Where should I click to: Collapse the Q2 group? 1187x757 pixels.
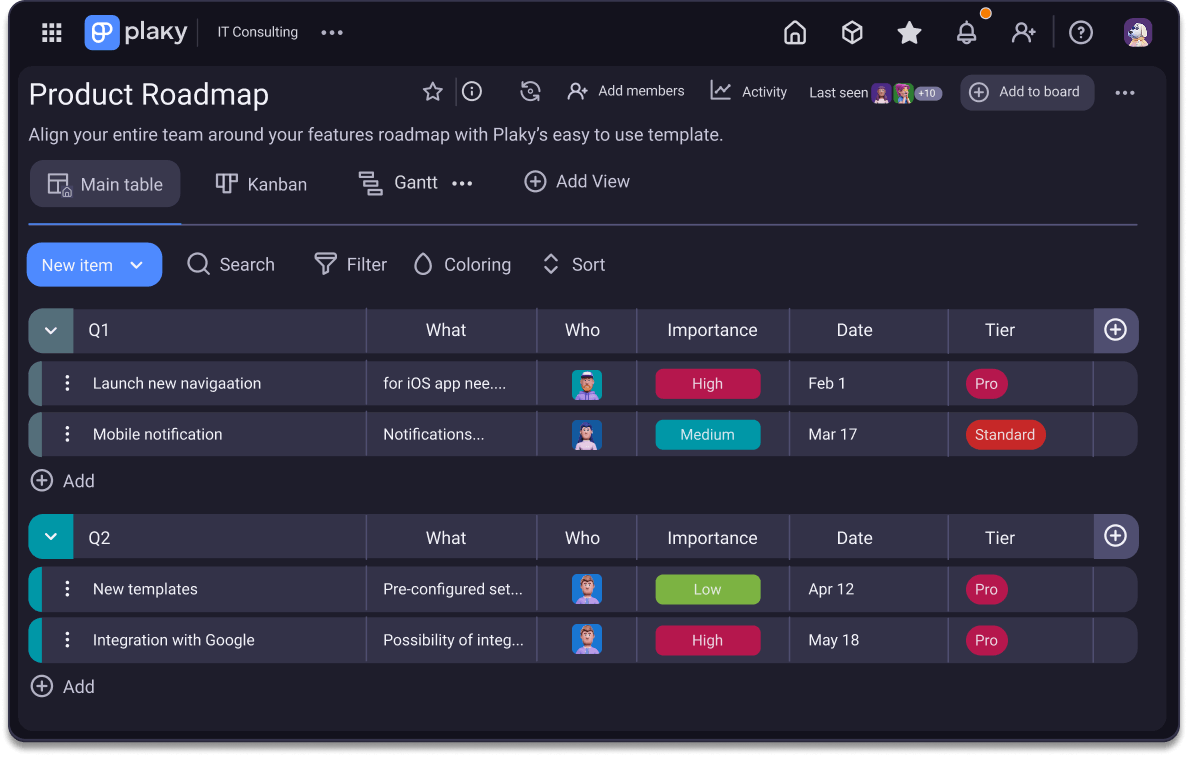click(x=51, y=537)
